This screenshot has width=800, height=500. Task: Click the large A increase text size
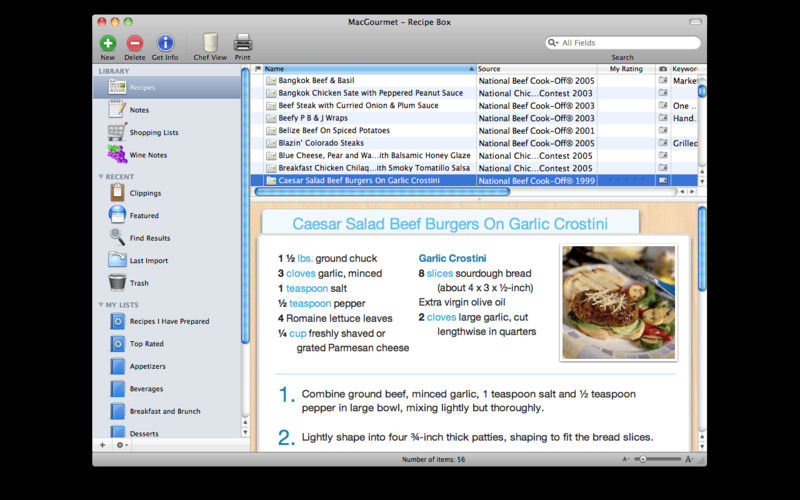[x=689, y=459]
